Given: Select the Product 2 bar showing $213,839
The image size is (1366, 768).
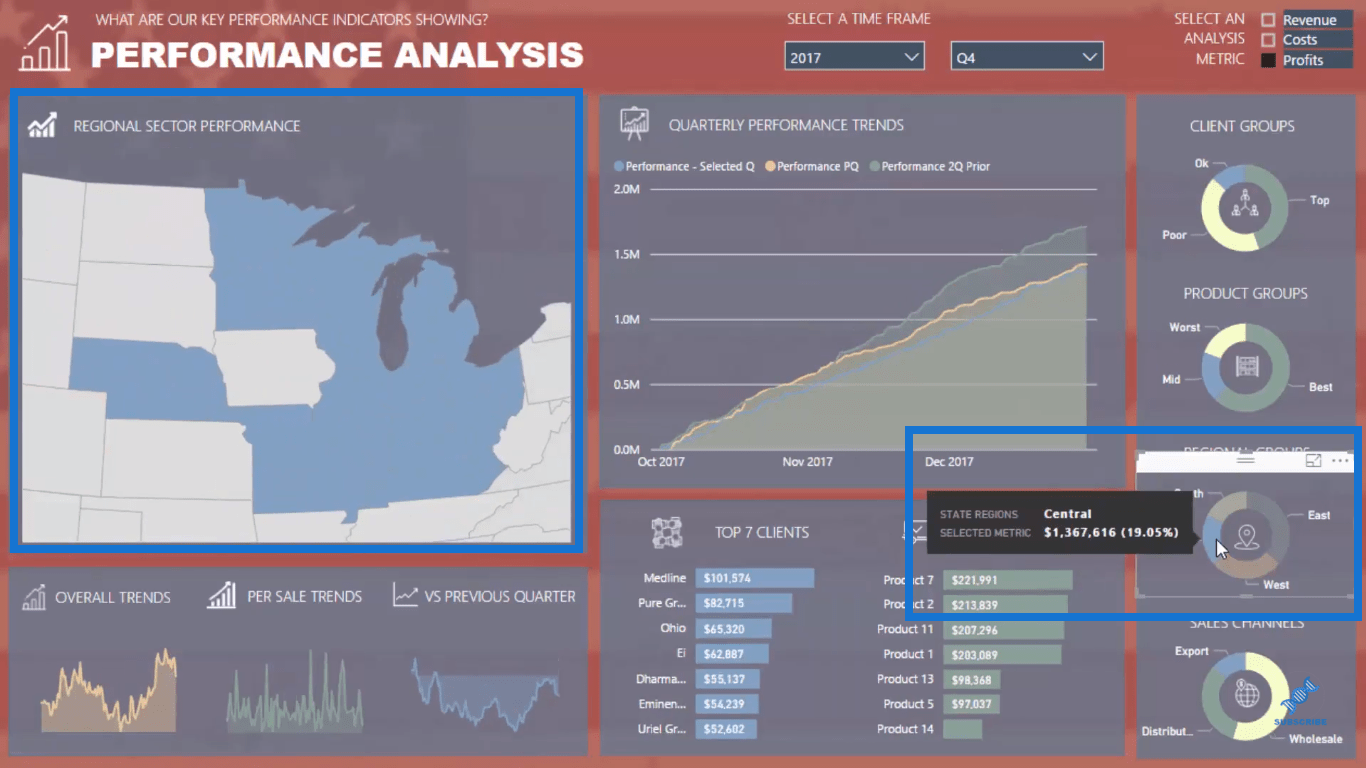Looking at the screenshot, I should tap(1005, 604).
